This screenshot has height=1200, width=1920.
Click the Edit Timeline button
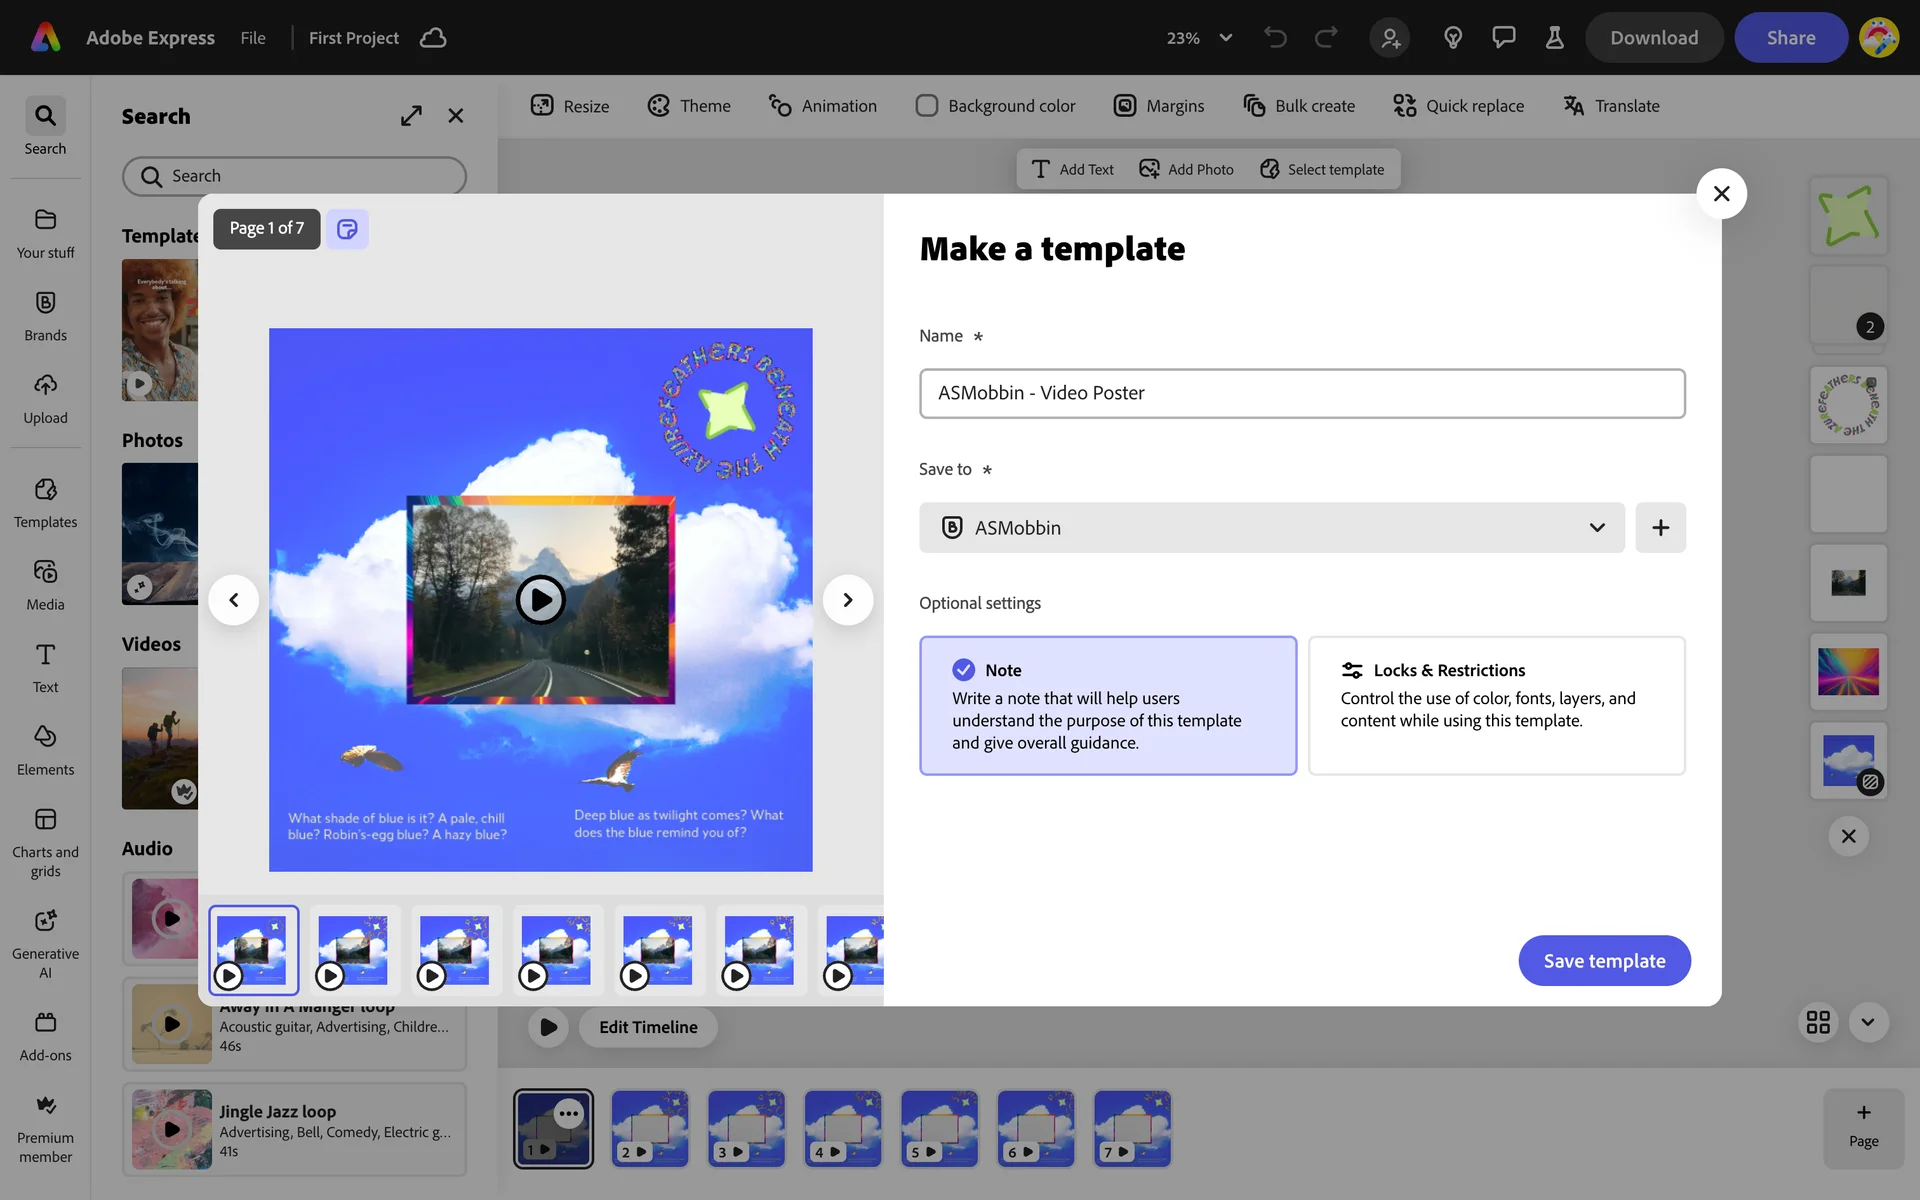tap(648, 1027)
